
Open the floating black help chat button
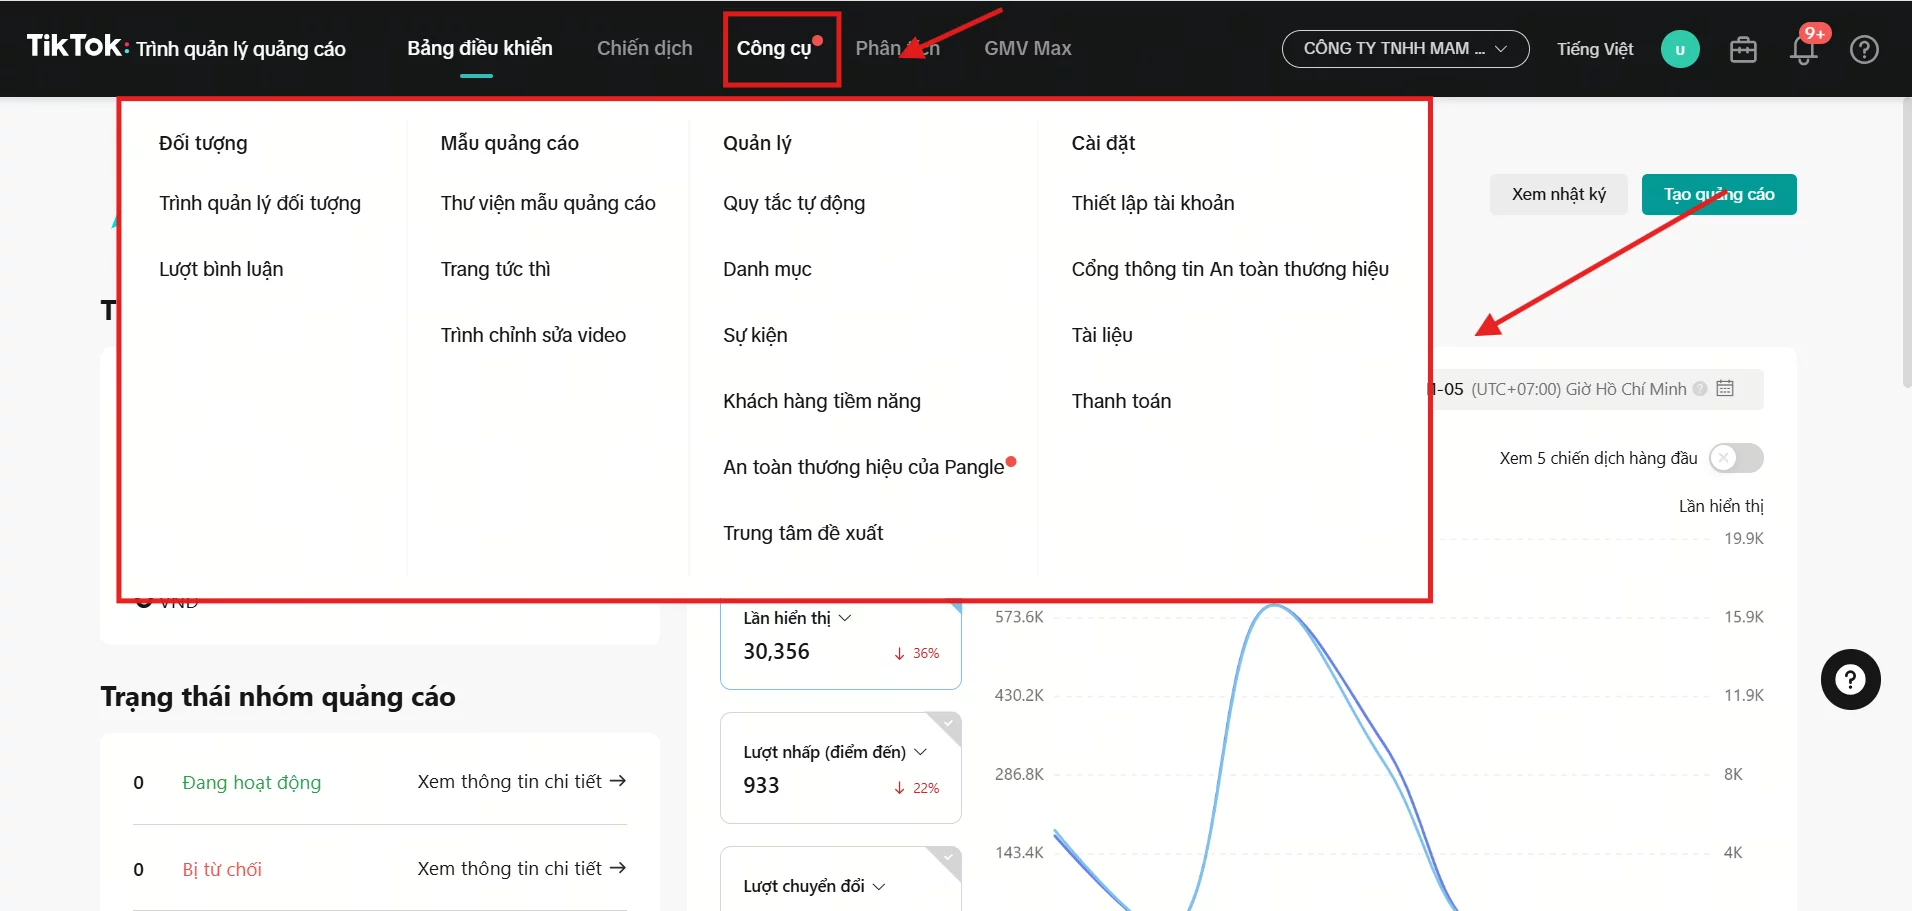pos(1850,680)
